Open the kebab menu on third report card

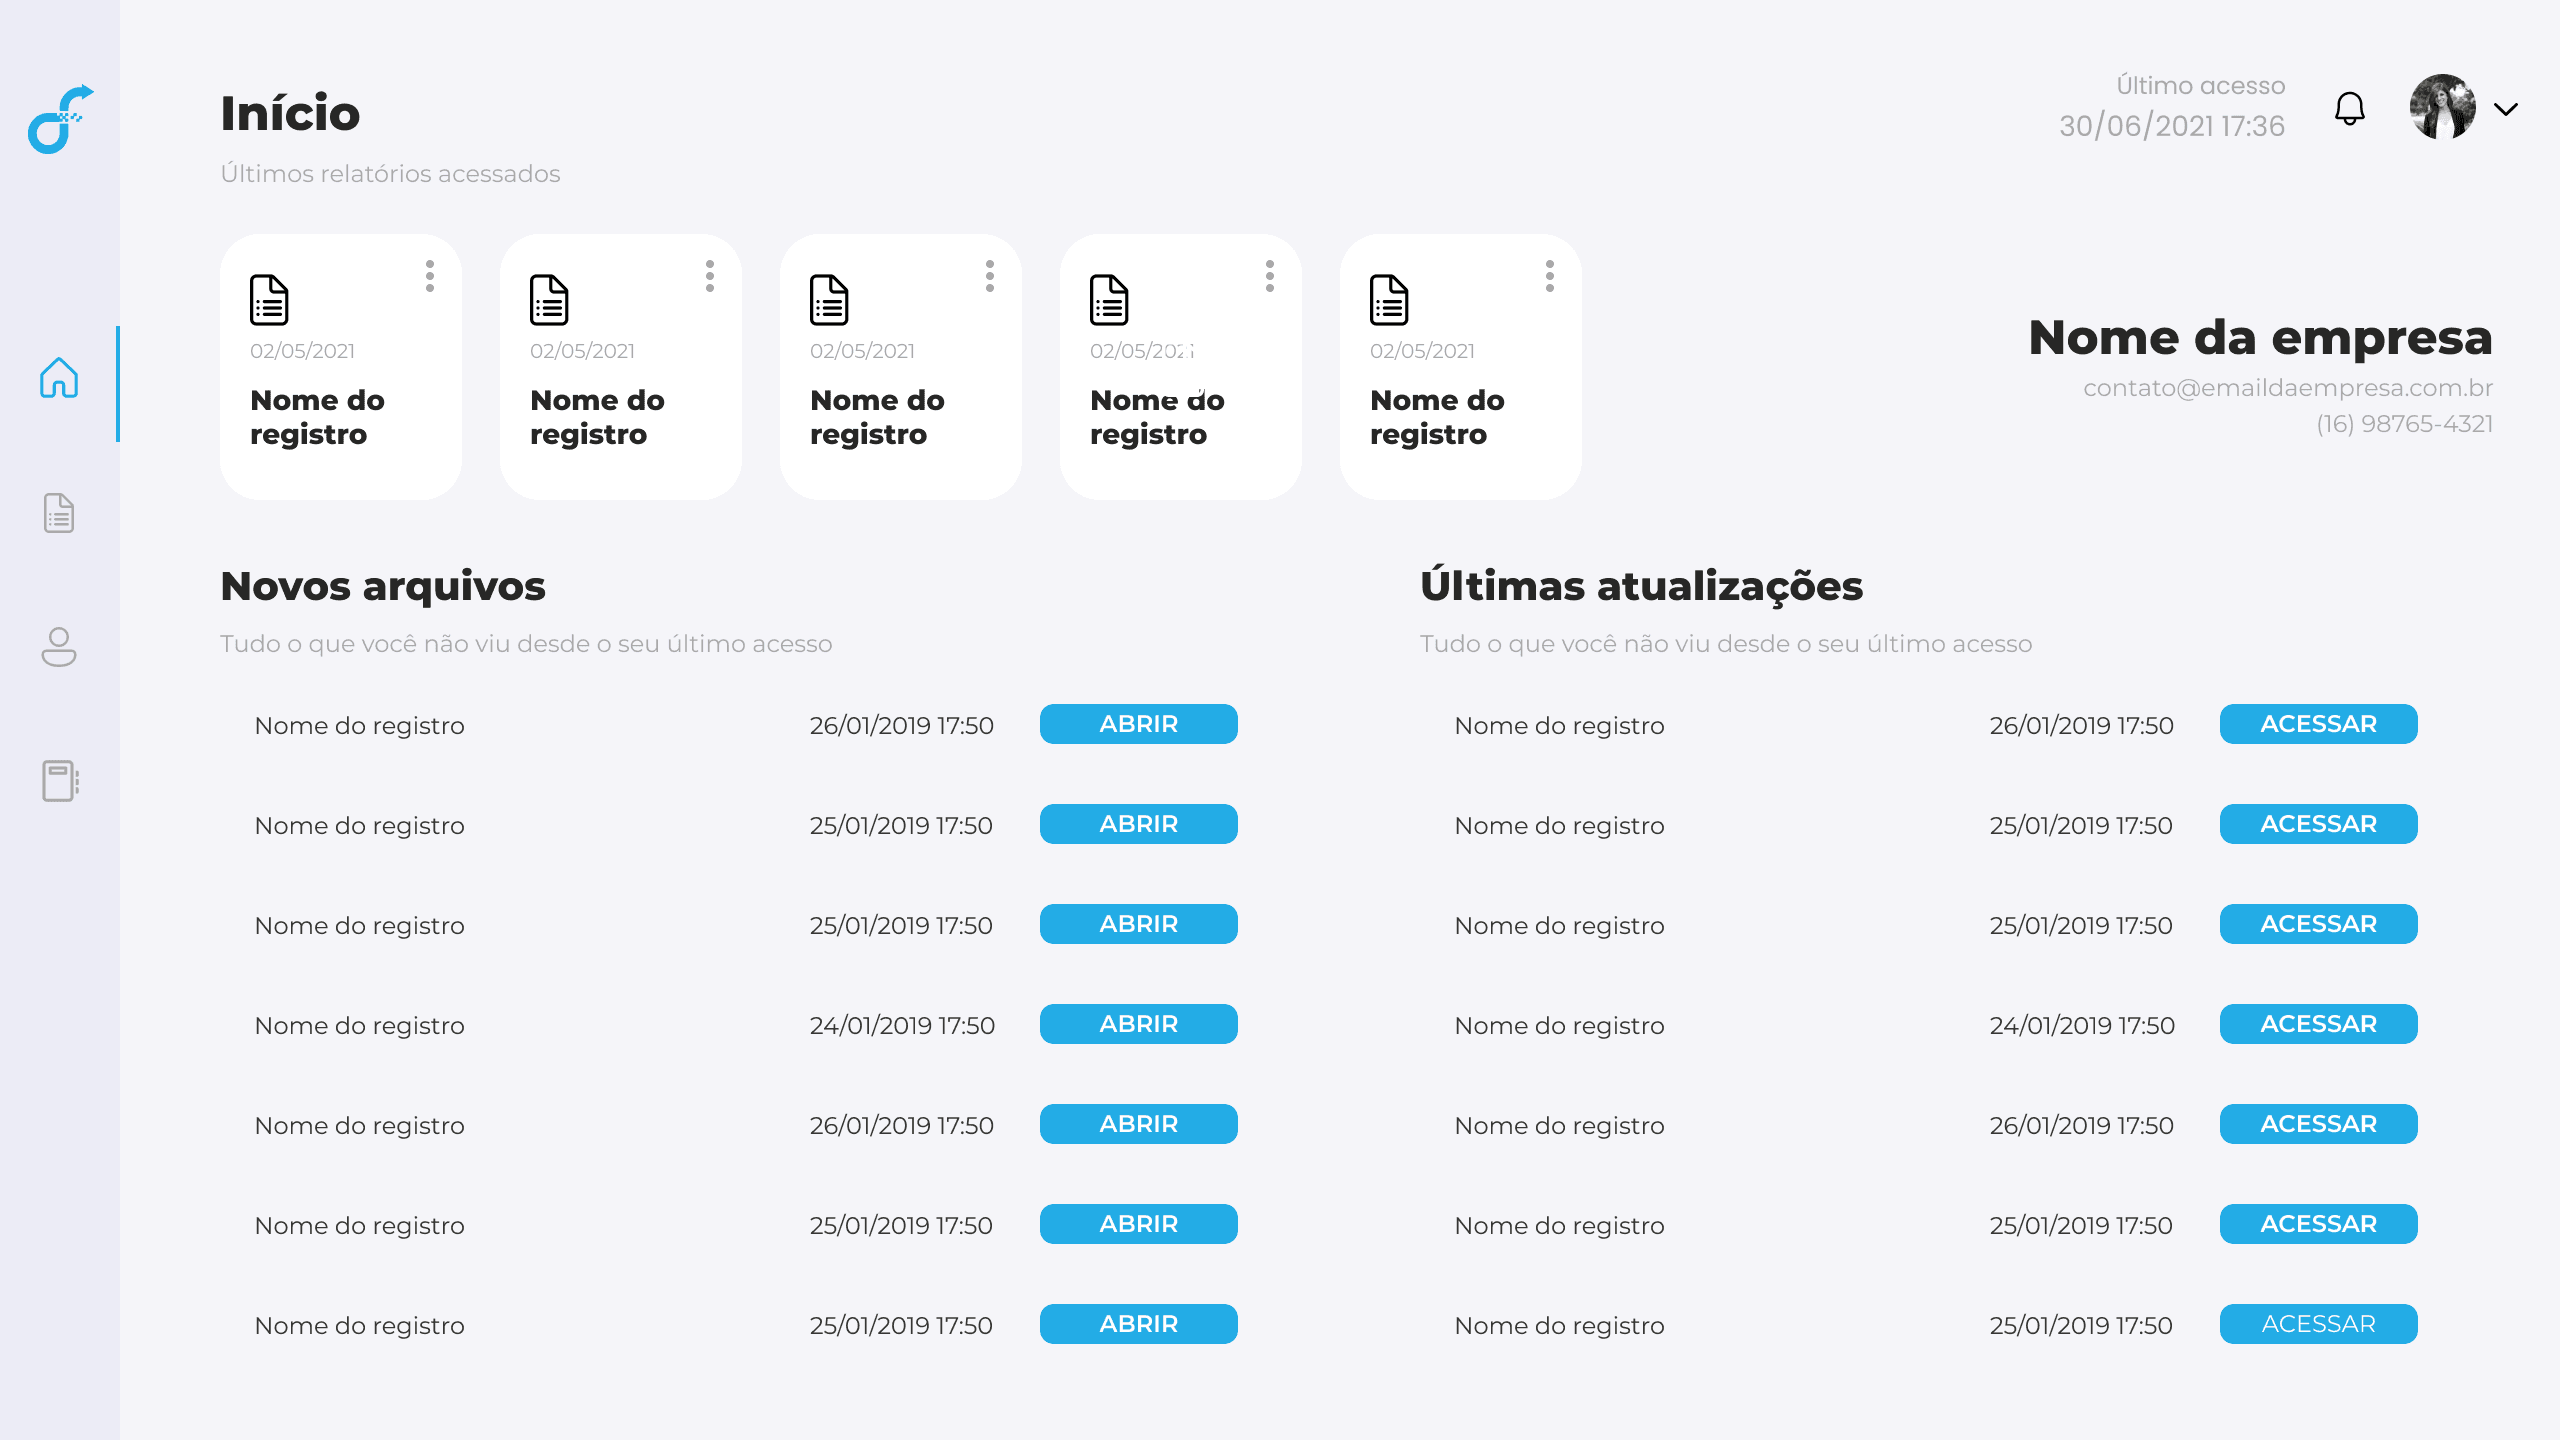tap(990, 277)
